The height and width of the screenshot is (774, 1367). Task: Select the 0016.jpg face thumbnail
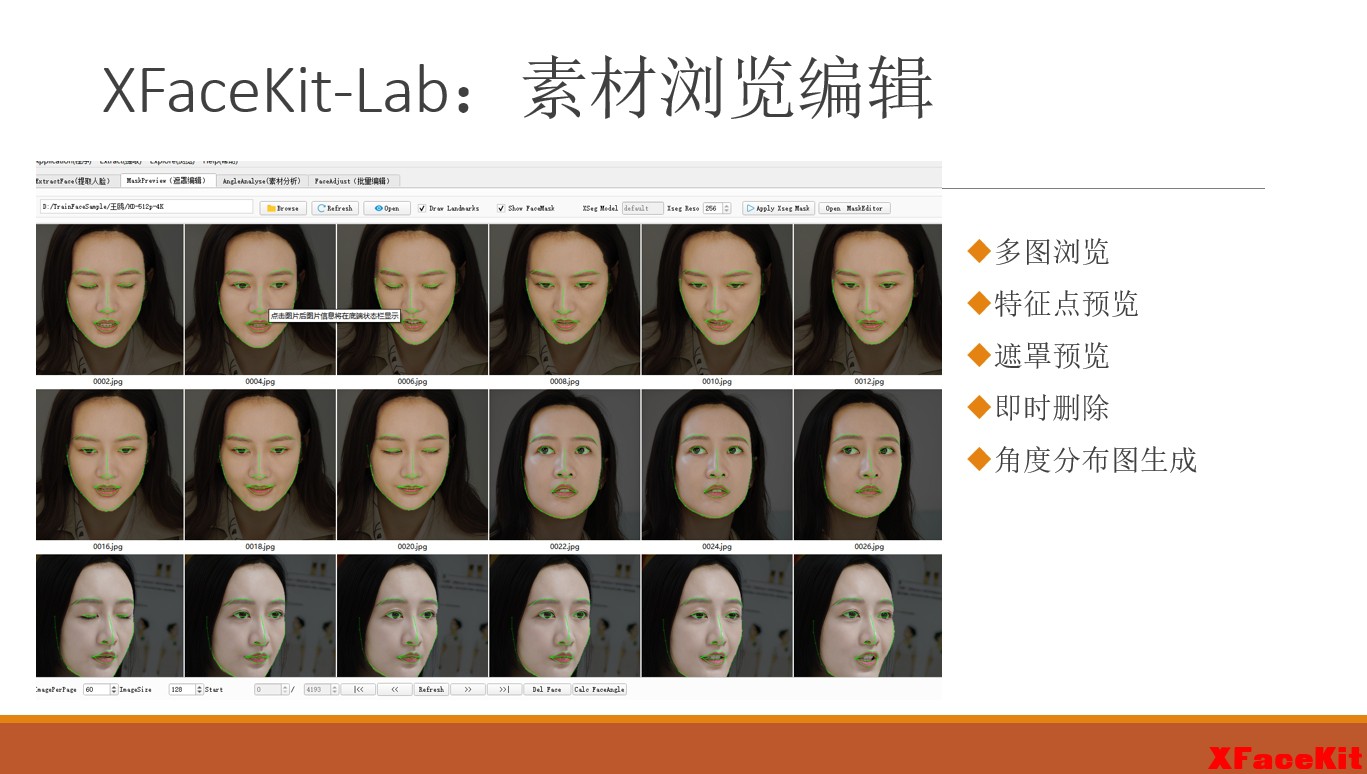pyautogui.click(x=109, y=464)
